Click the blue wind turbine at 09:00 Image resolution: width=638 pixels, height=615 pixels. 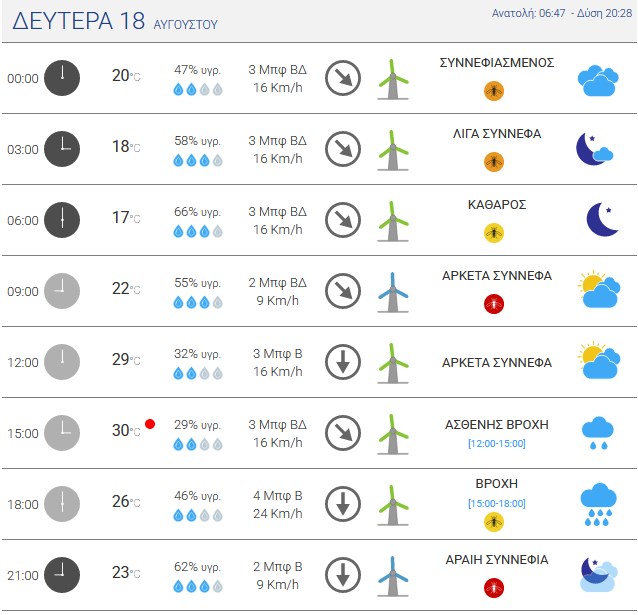[x=393, y=292]
